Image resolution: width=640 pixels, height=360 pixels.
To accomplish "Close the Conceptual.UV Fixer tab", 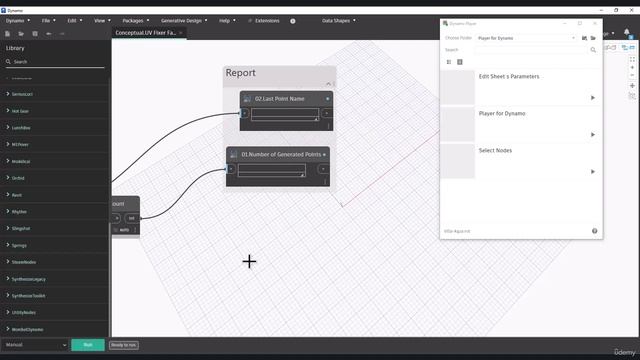I will tap(181, 33).
